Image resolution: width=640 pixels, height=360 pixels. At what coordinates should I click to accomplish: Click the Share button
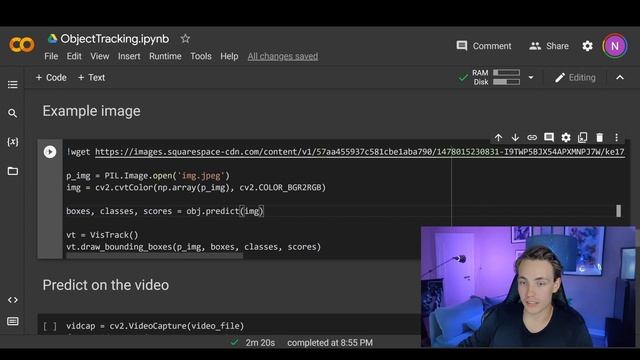549,46
